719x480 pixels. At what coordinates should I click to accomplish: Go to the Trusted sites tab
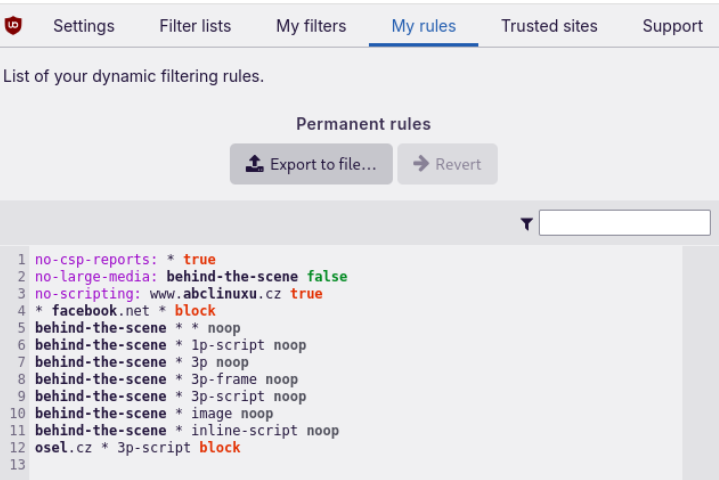[x=549, y=26]
